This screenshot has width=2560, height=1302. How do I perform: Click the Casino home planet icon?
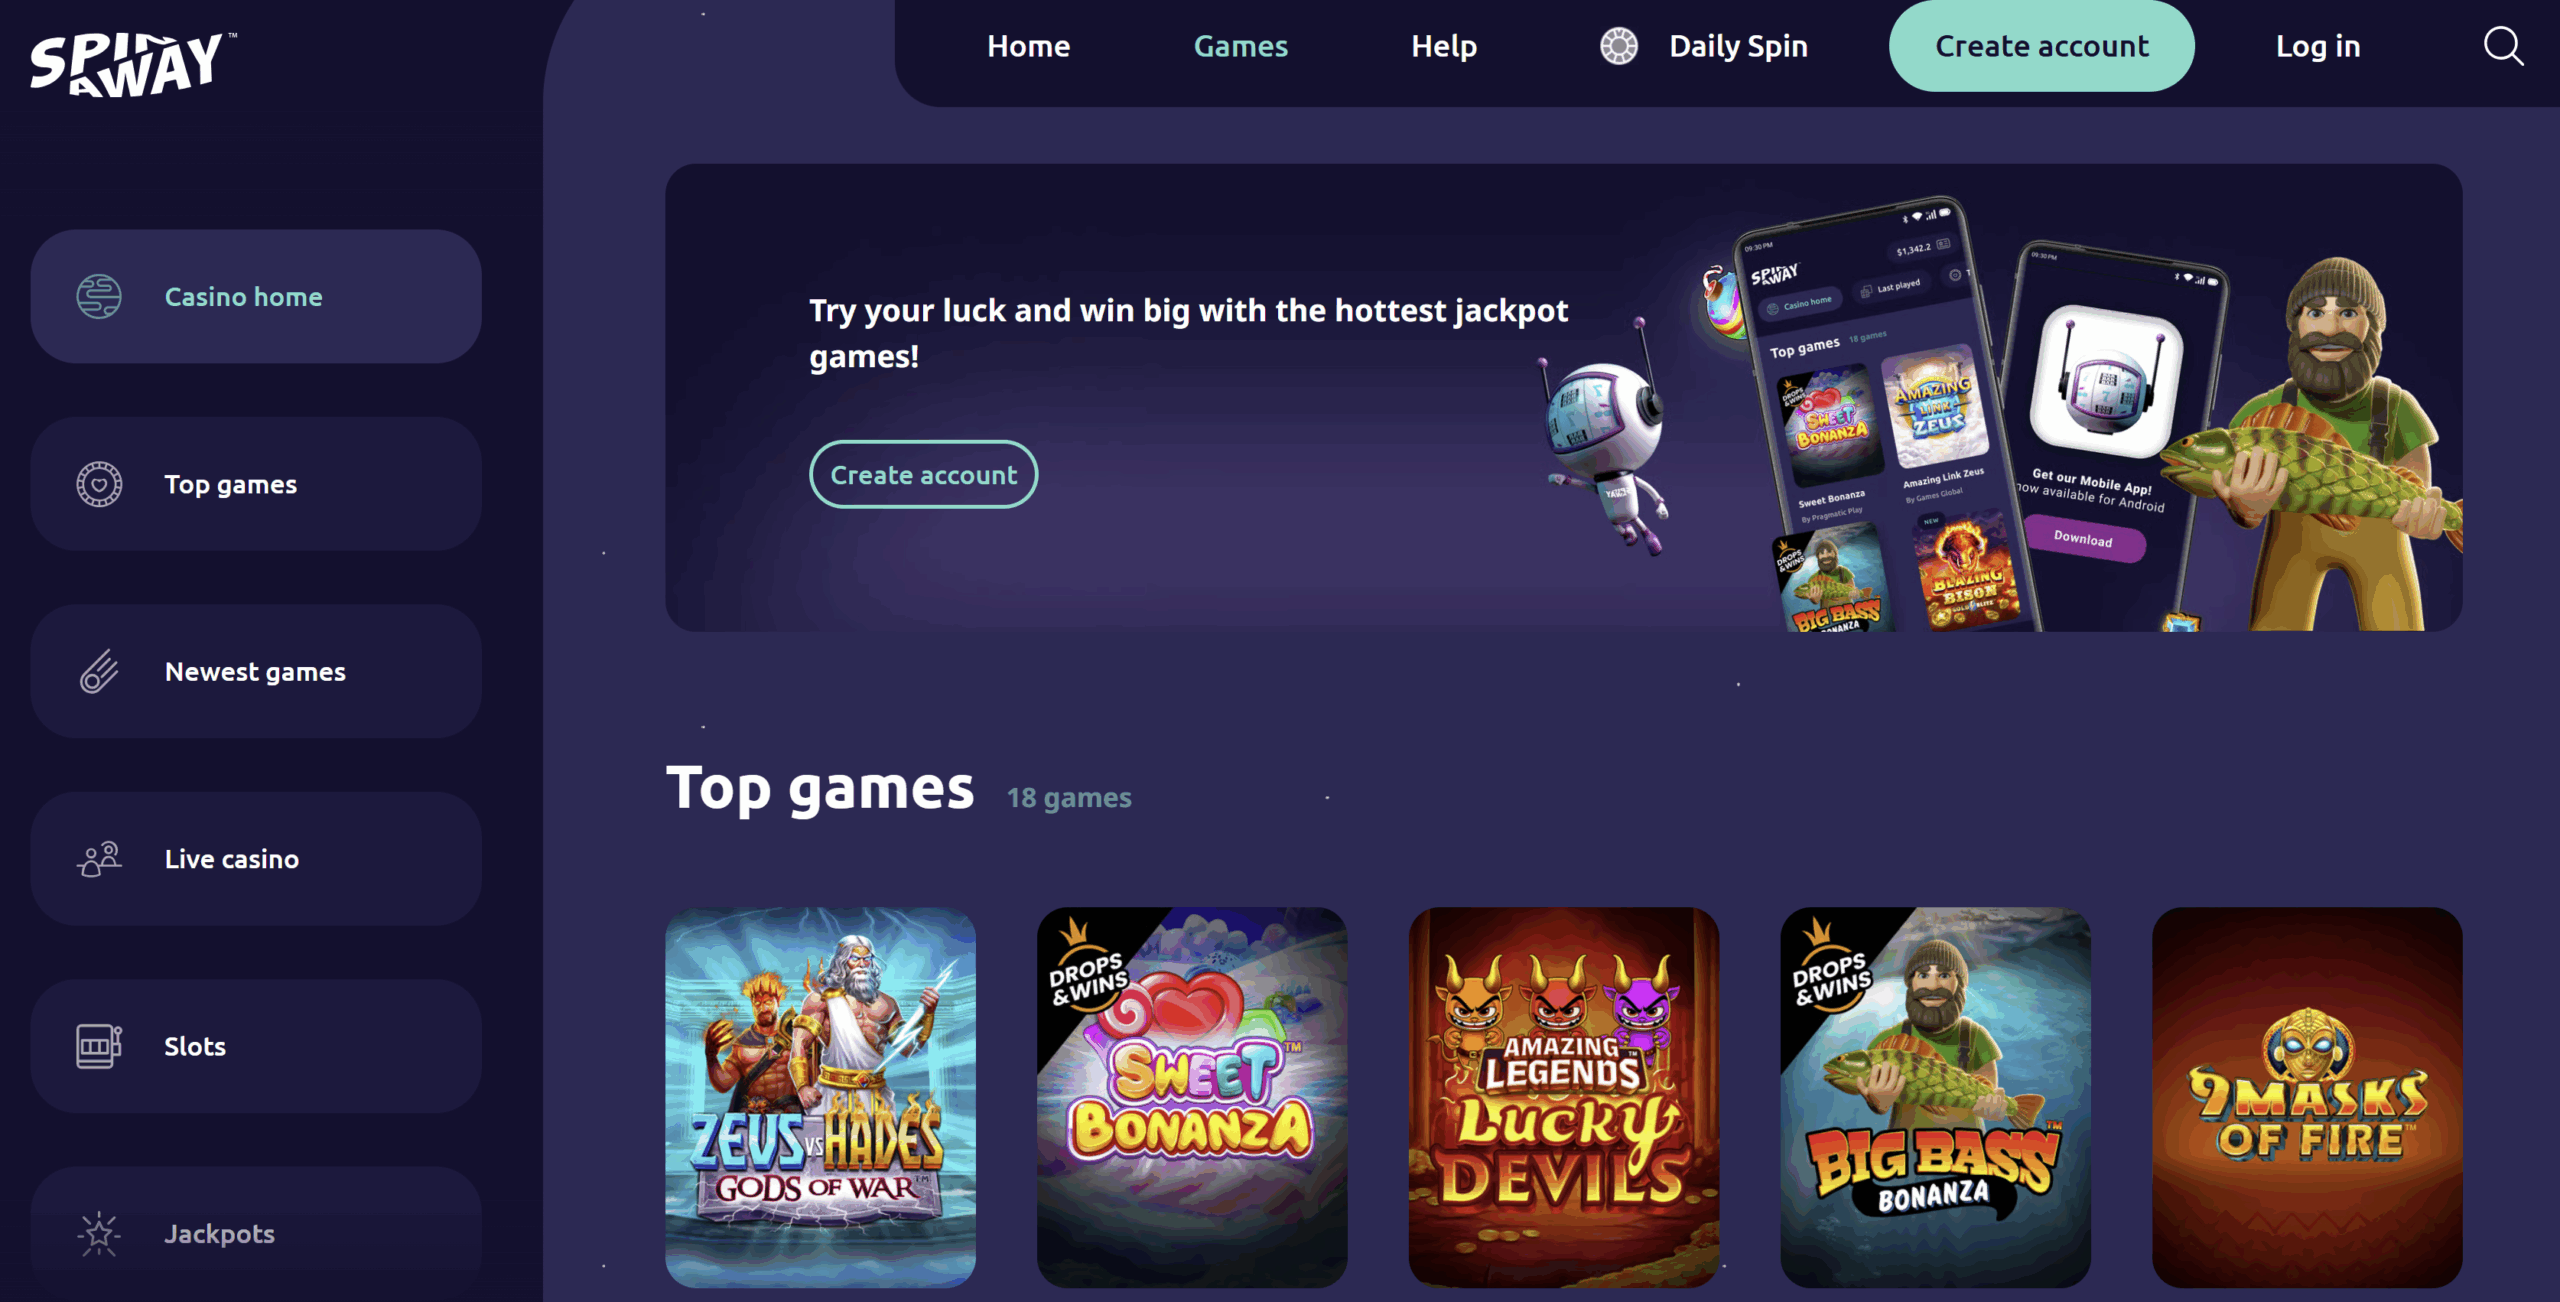click(99, 297)
